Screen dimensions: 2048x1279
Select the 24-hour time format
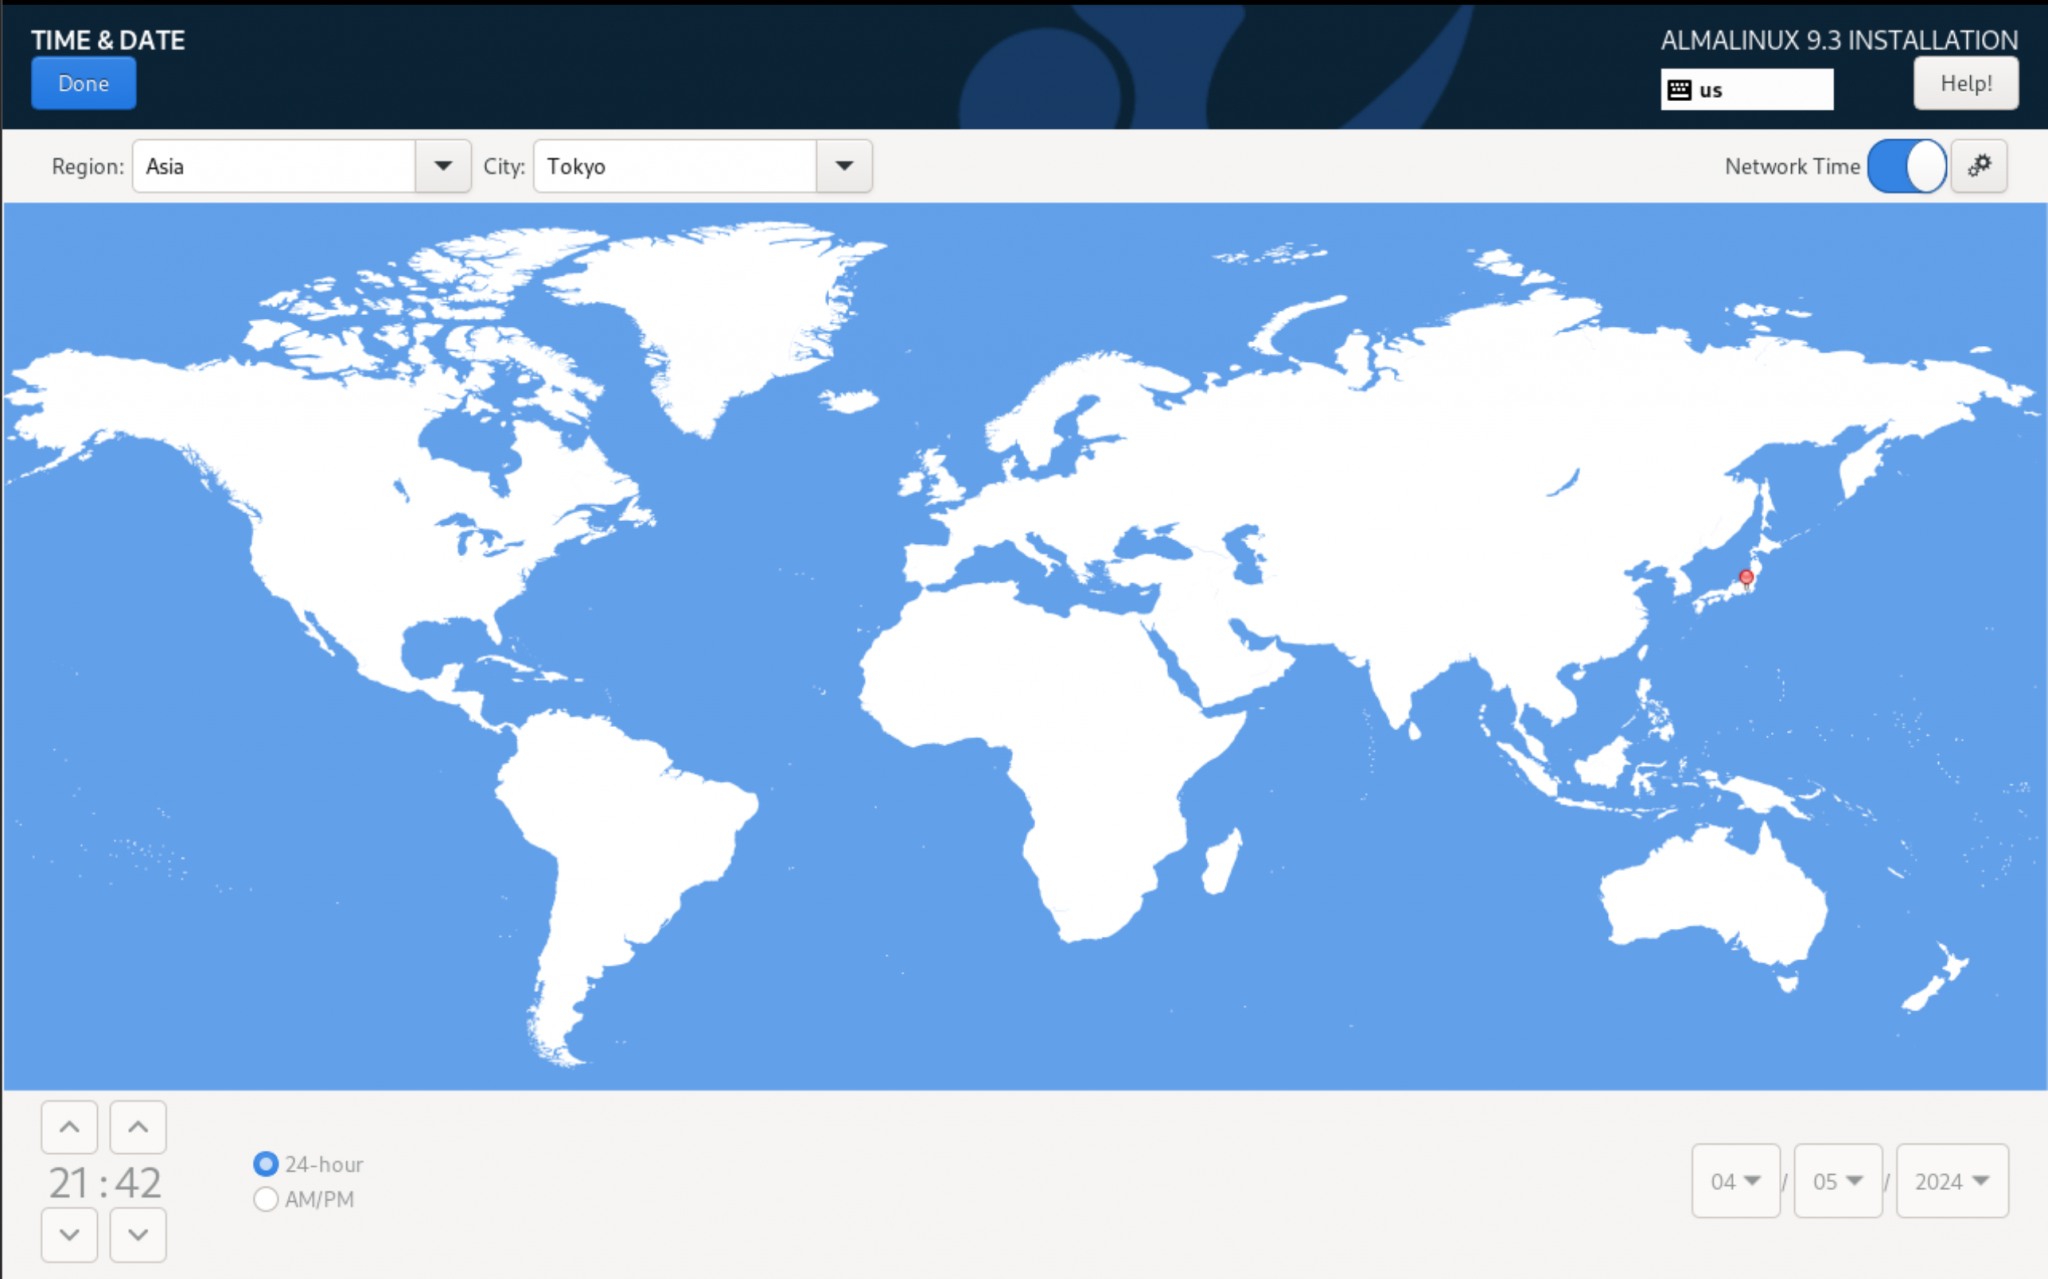(x=266, y=1163)
